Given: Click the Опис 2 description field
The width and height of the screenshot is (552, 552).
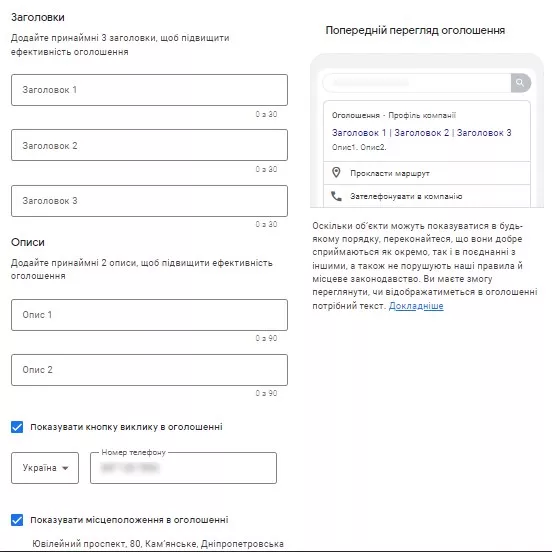Looking at the screenshot, I should pos(149,370).
